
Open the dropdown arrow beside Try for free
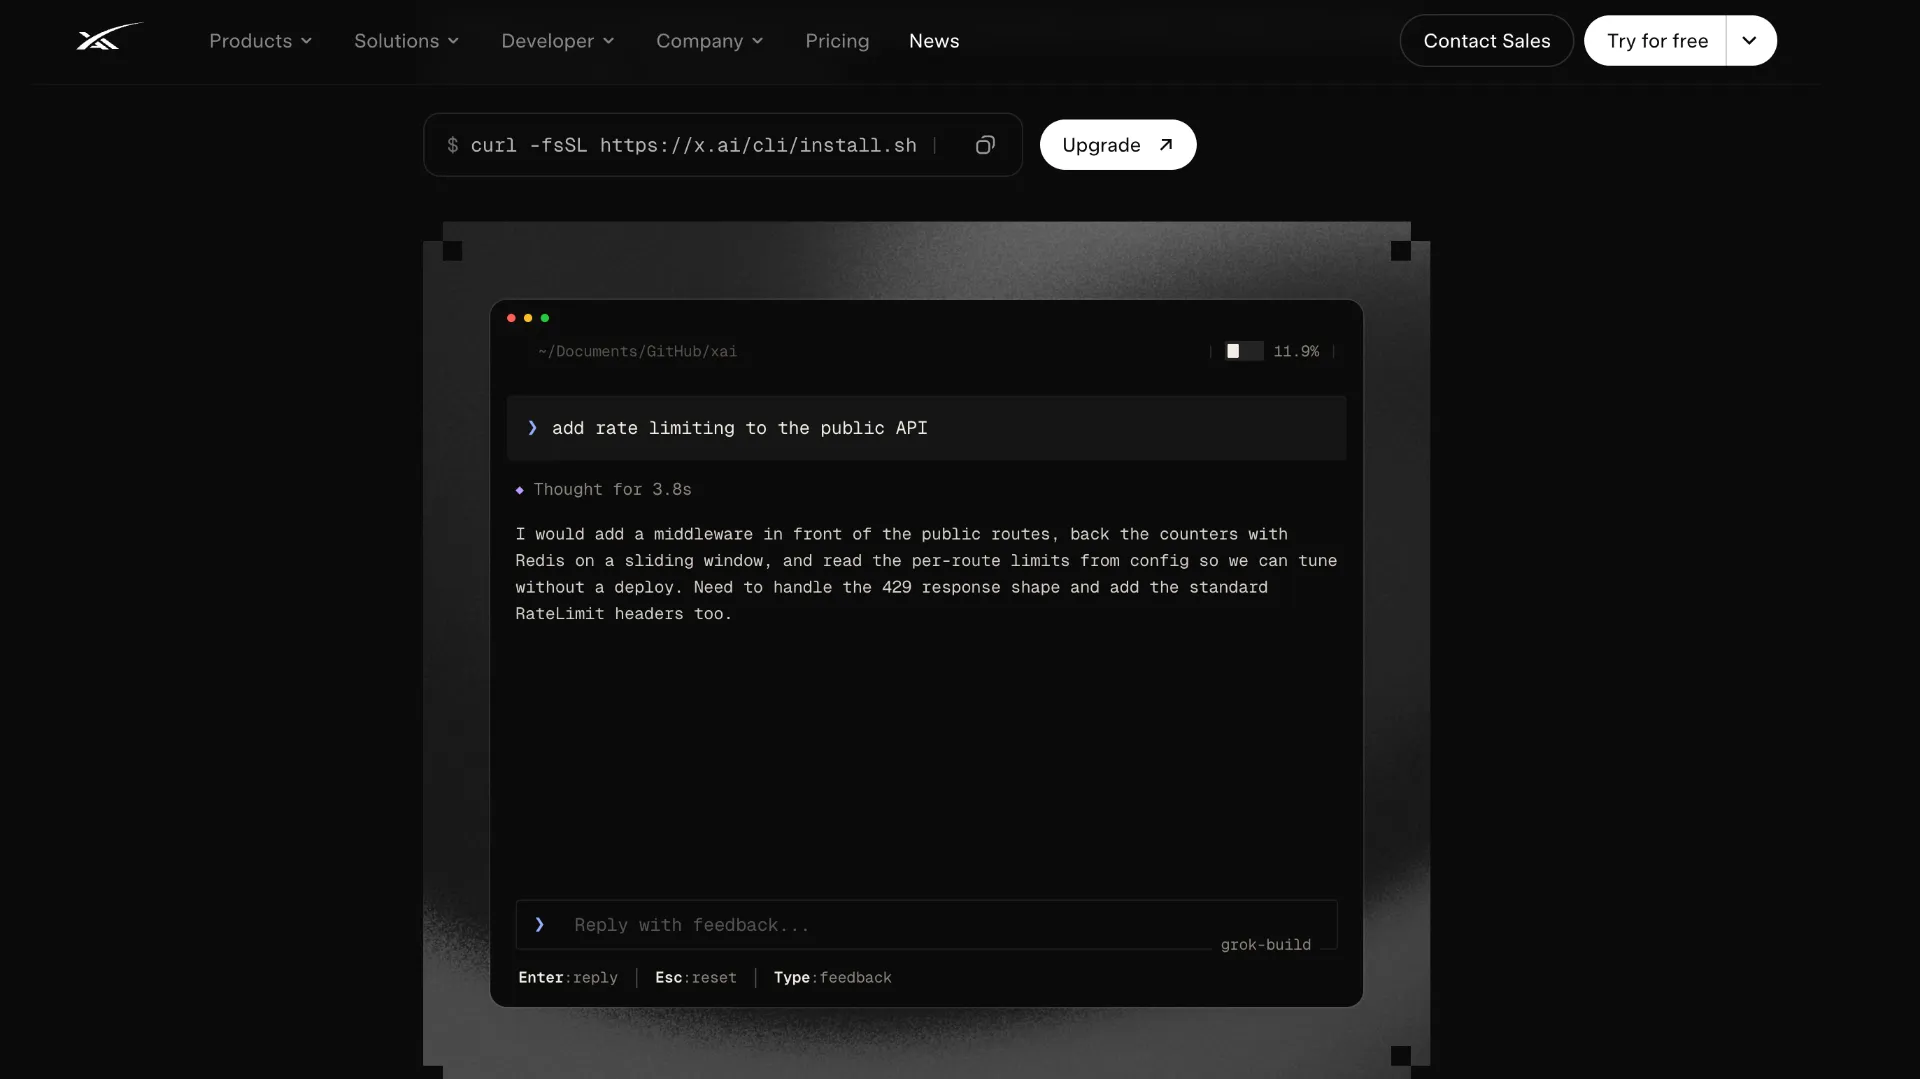[1750, 41]
